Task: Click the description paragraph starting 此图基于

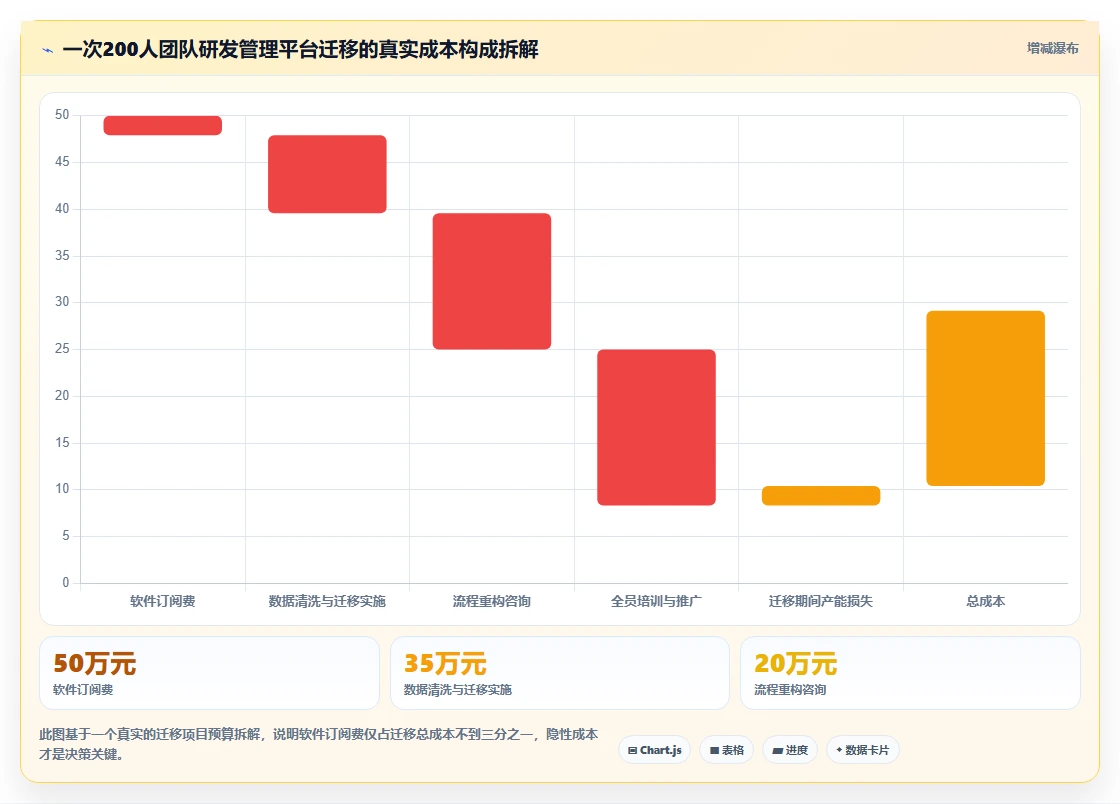Action: click(x=319, y=744)
